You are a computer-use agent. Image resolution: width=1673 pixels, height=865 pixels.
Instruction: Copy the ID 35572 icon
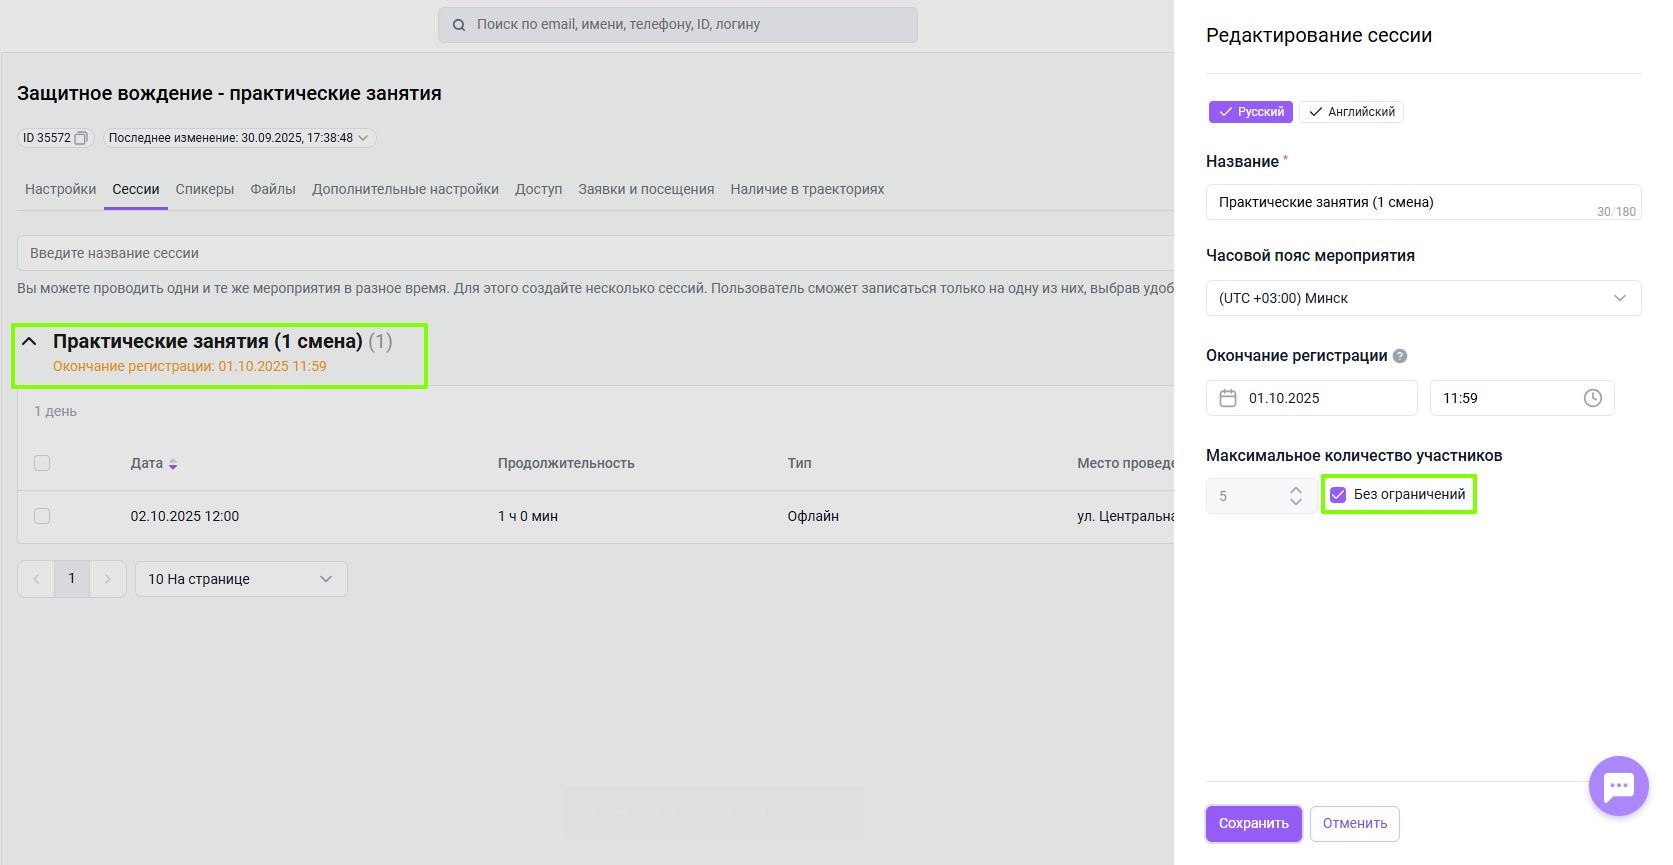pyautogui.click(x=81, y=138)
